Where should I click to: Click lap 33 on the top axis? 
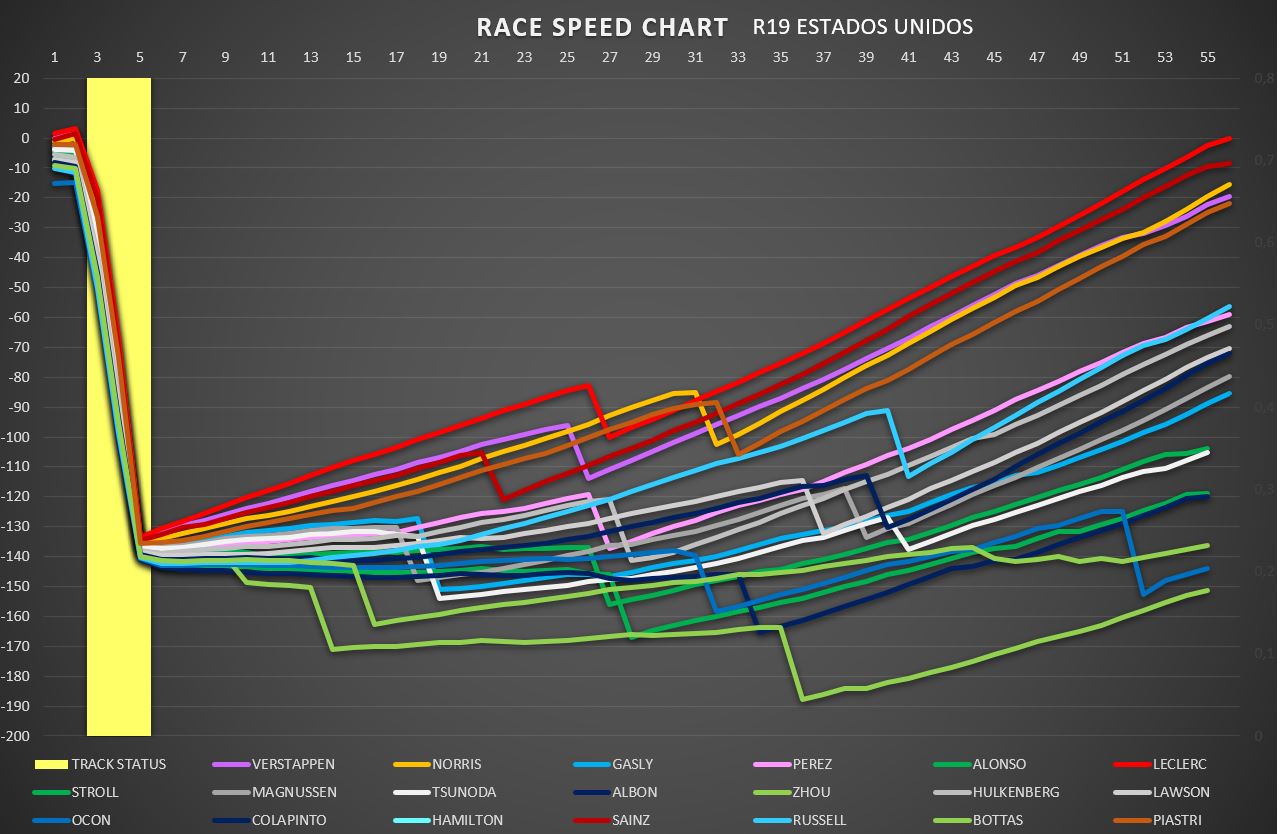738,58
